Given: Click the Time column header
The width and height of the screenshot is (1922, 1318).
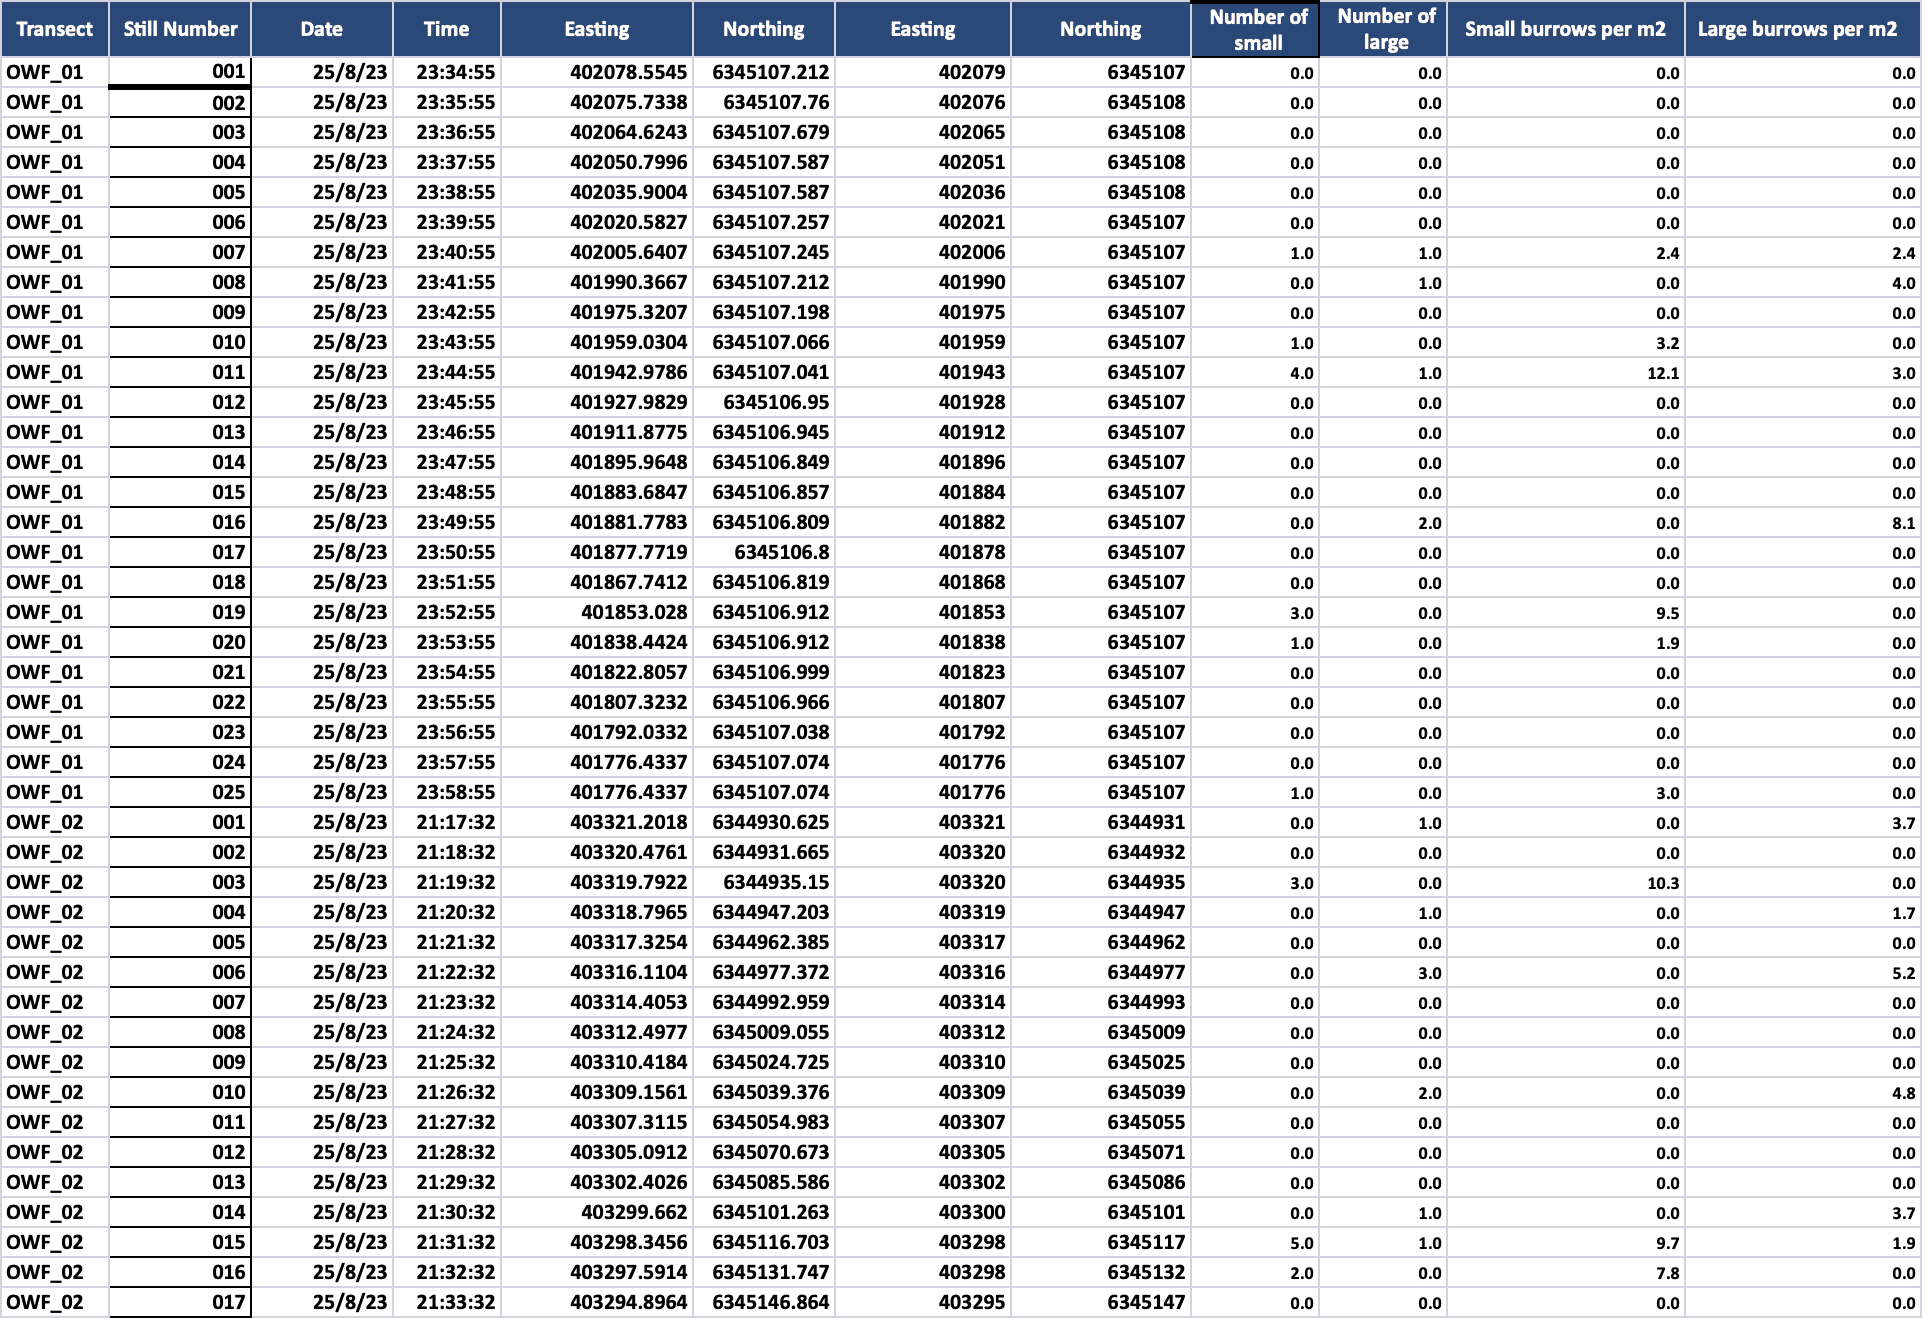Looking at the screenshot, I should pos(446,29).
